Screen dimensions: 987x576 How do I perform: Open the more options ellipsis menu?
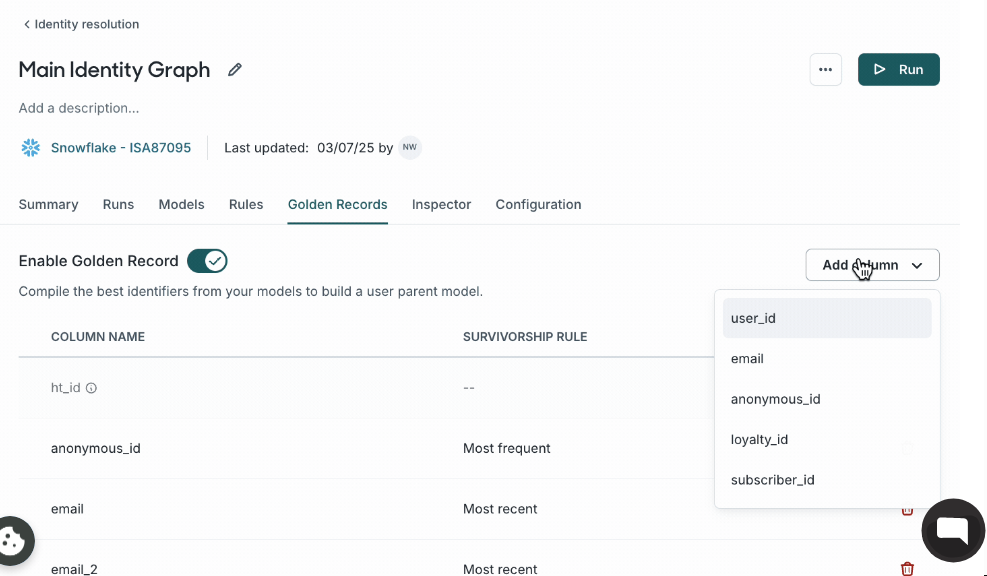(825, 69)
